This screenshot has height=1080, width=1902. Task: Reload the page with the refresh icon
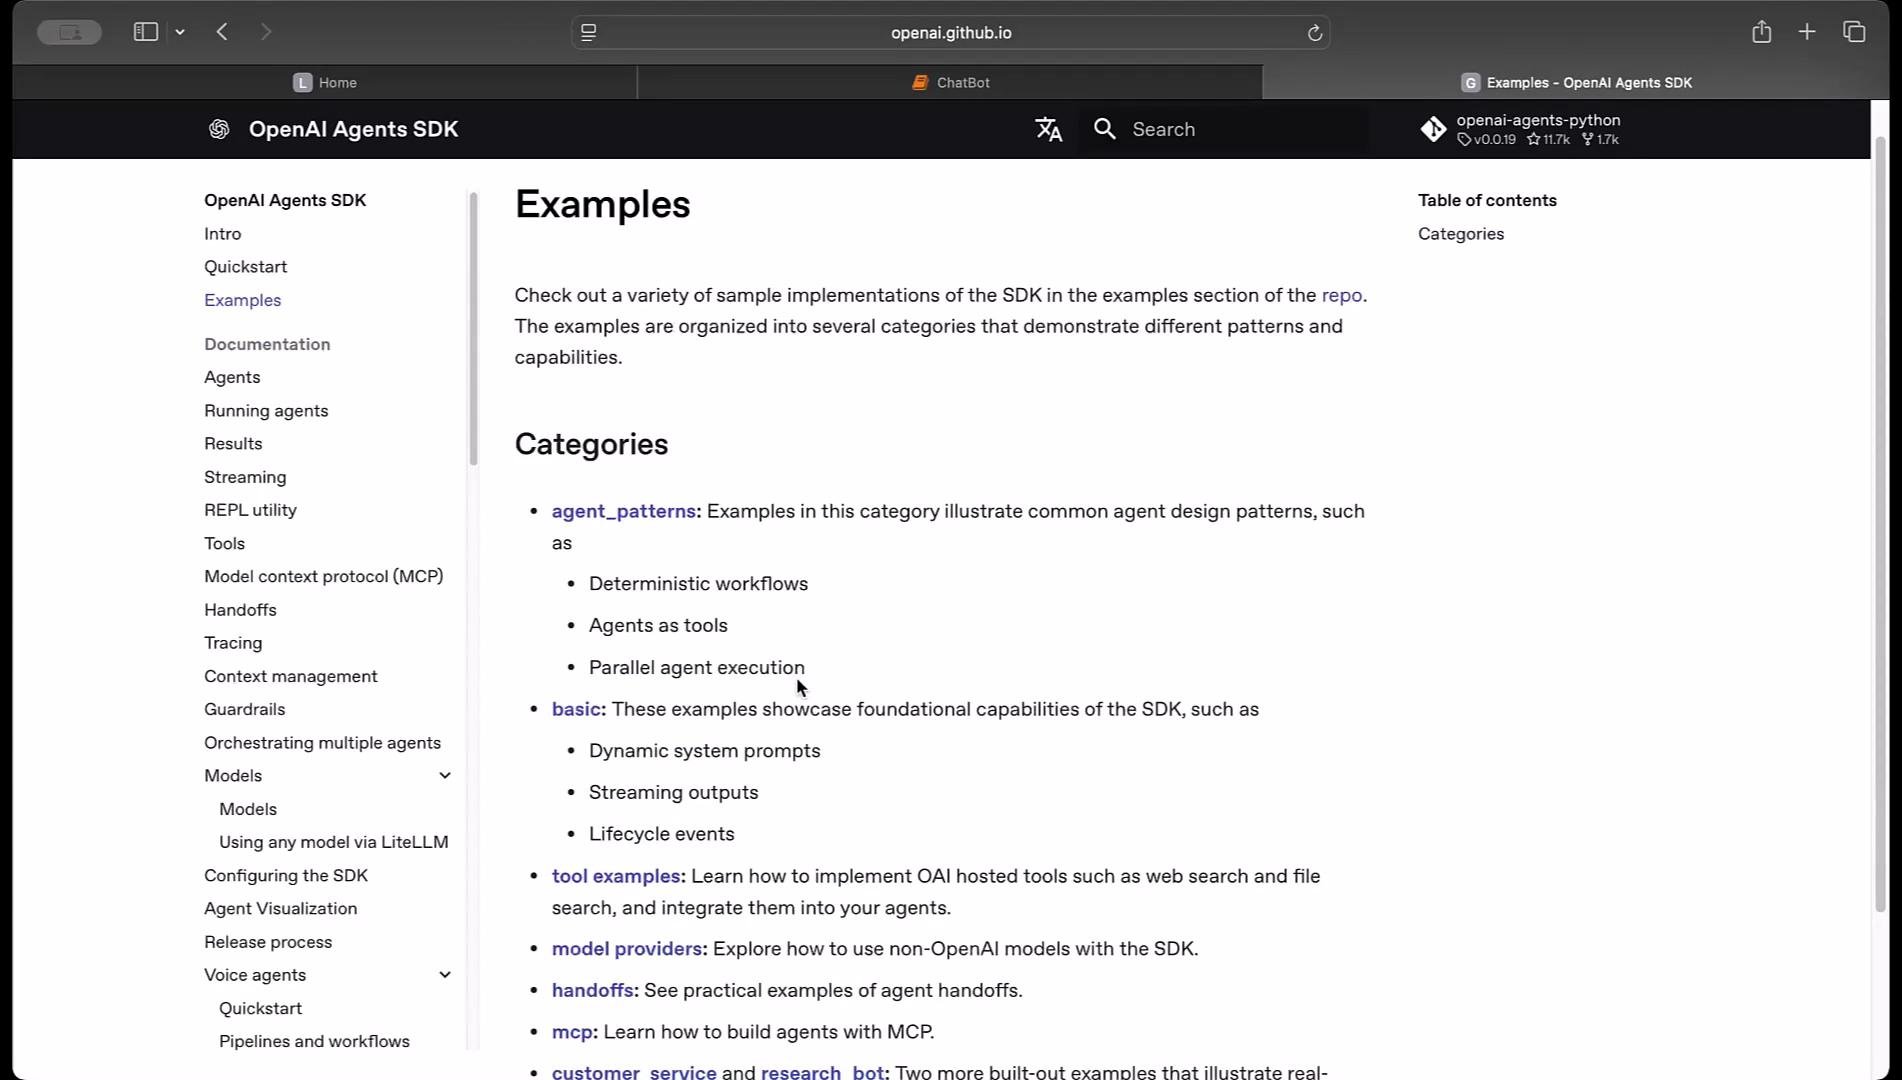point(1315,33)
